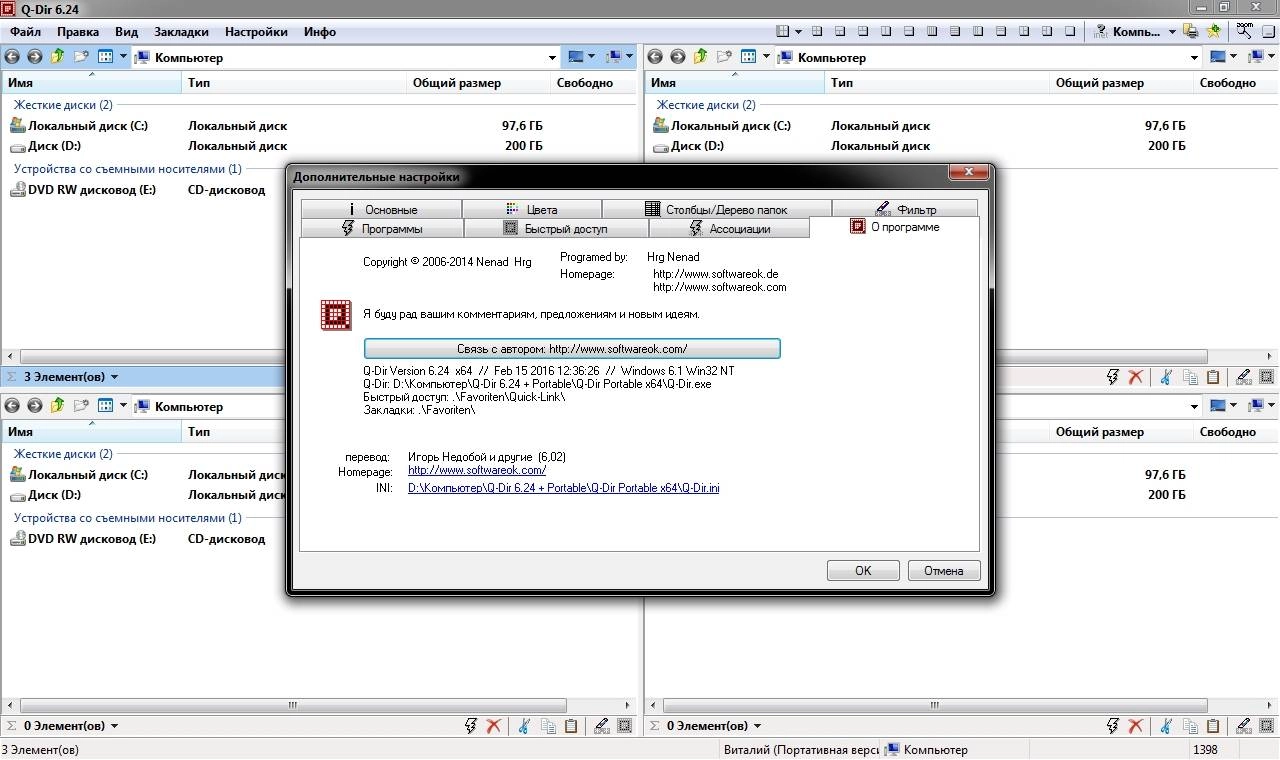Go forward in the top-left pane
The height and width of the screenshot is (760, 1280).
pos(35,57)
